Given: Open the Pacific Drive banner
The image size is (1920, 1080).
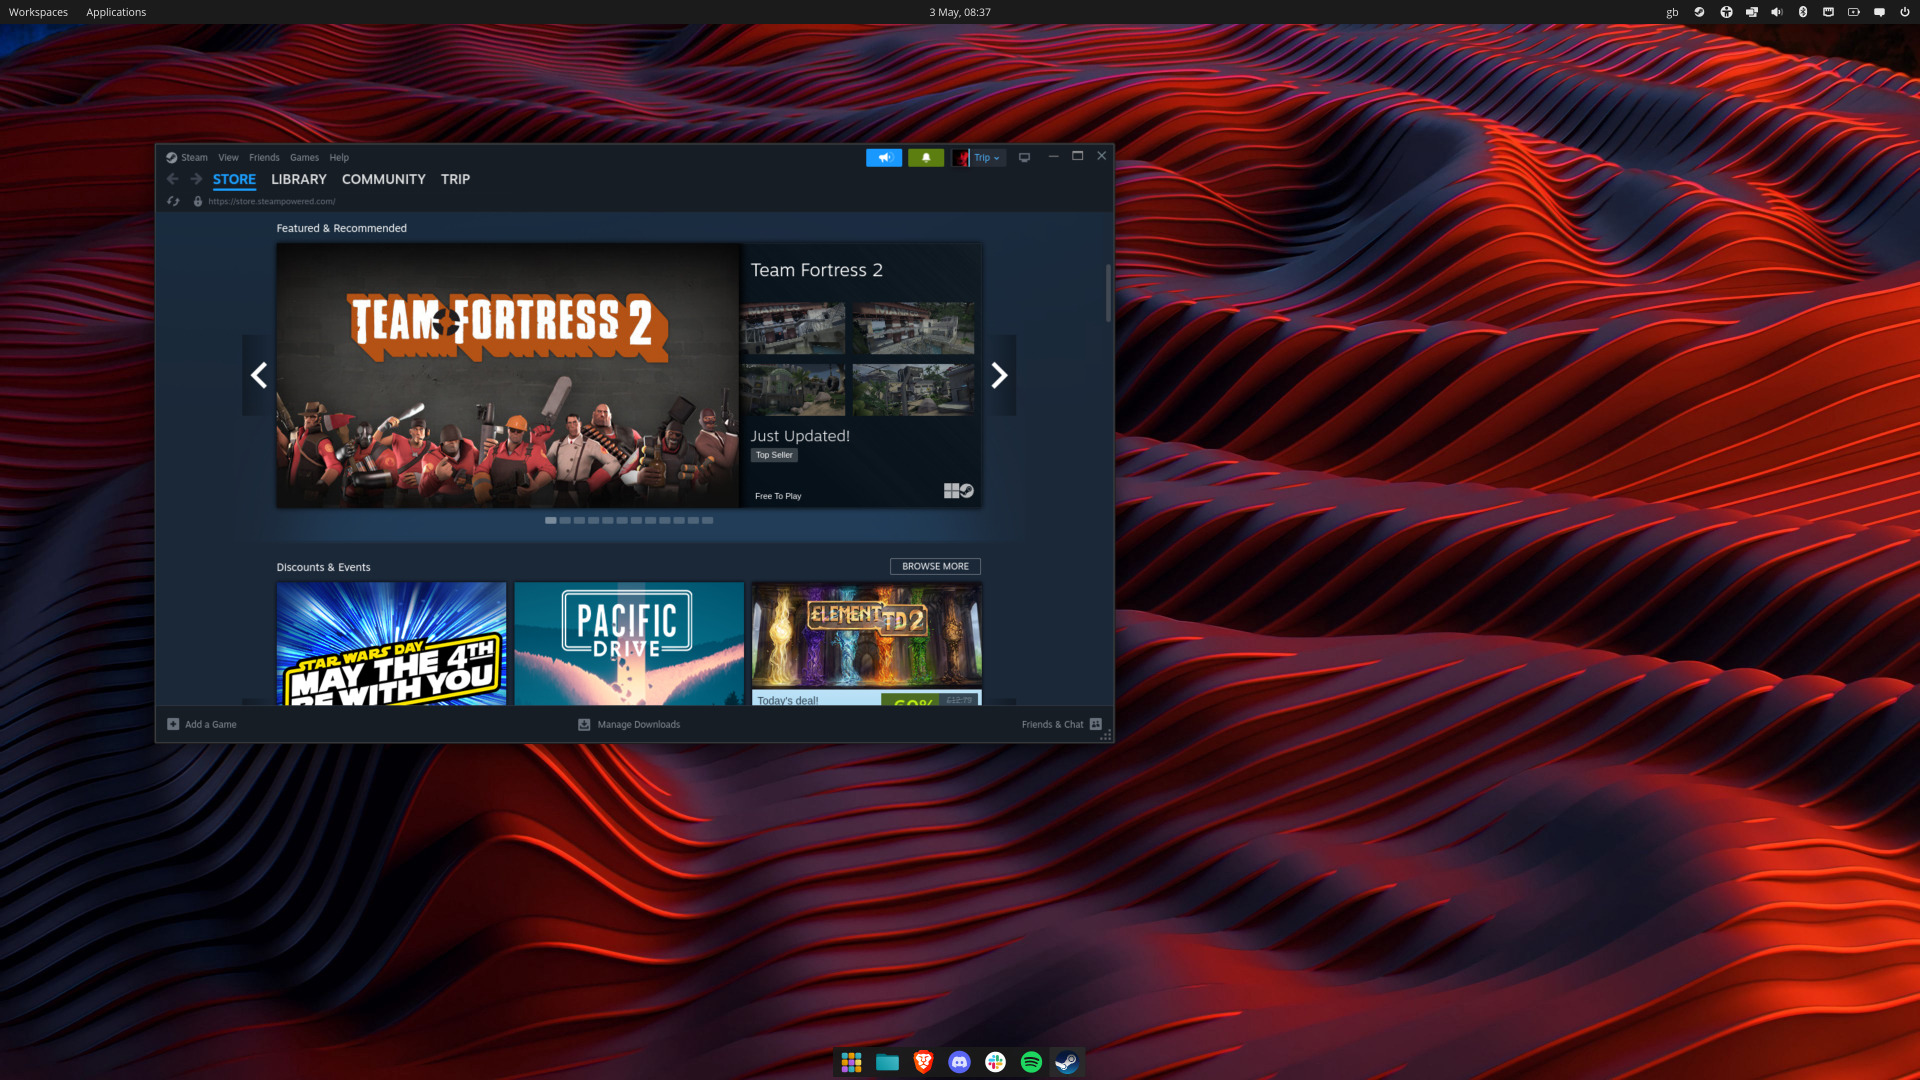Looking at the screenshot, I should [629, 644].
